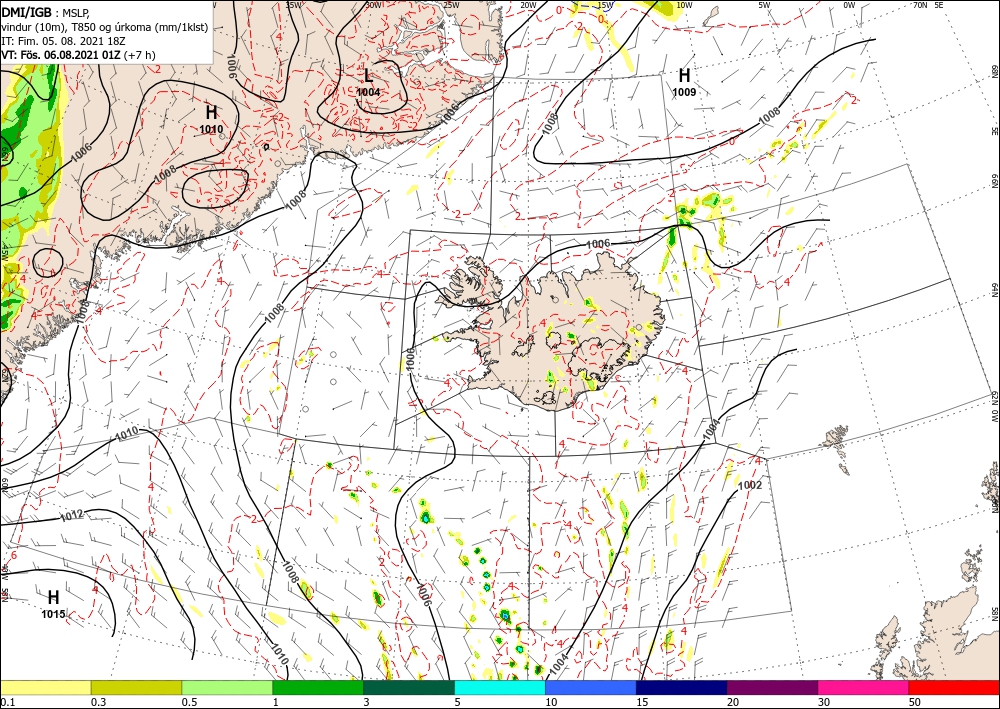Viewport: 1000px width, 709px height.
Task: Click the "64N" latitude label
Action: 994,290
